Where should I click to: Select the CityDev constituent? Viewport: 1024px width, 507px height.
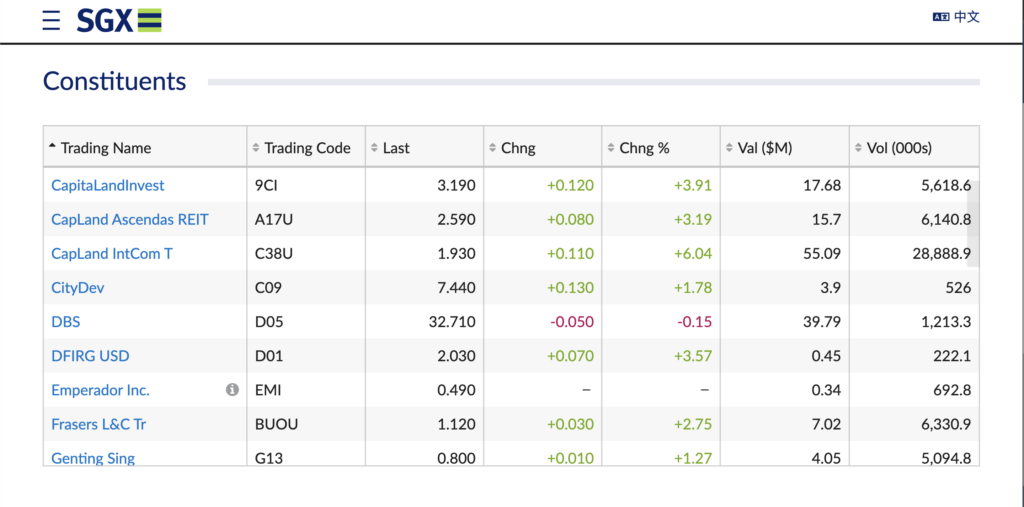coord(78,287)
